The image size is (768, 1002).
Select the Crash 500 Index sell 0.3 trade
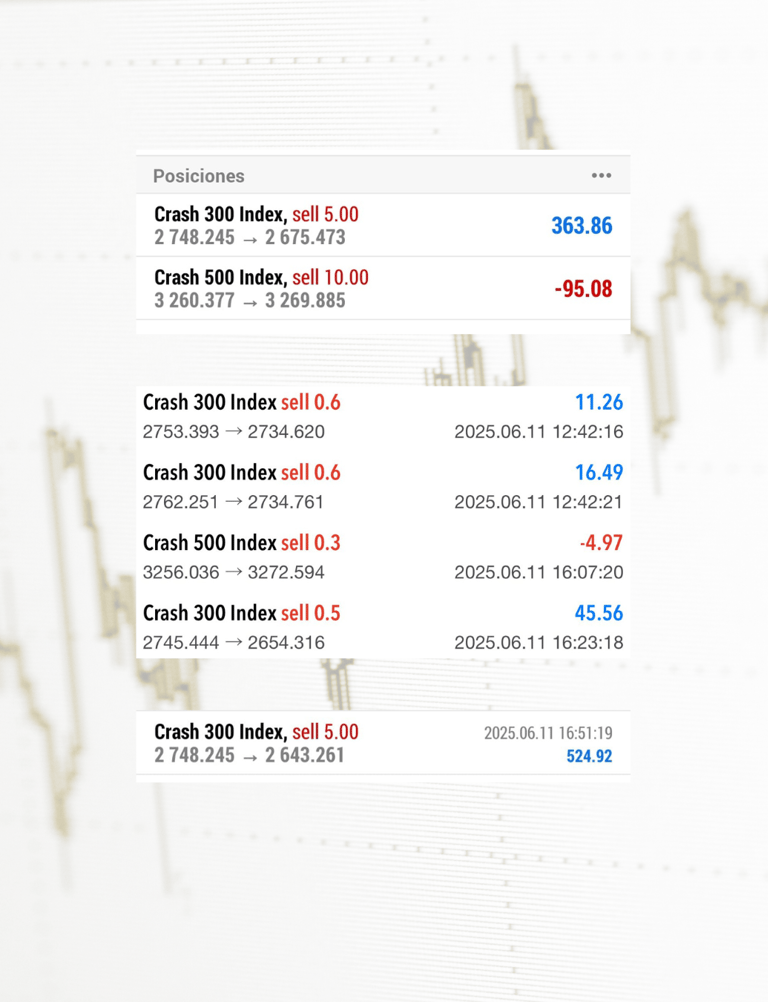(383, 557)
